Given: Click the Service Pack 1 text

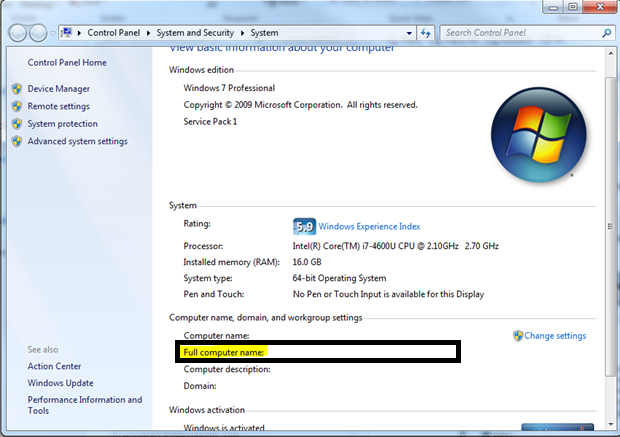Looking at the screenshot, I should tap(210, 121).
